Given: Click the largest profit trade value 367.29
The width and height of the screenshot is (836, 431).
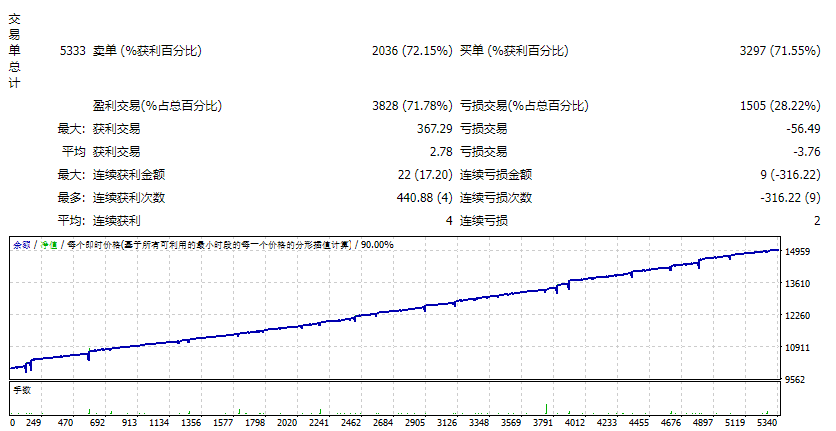Looking at the screenshot, I should pos(435,129).
